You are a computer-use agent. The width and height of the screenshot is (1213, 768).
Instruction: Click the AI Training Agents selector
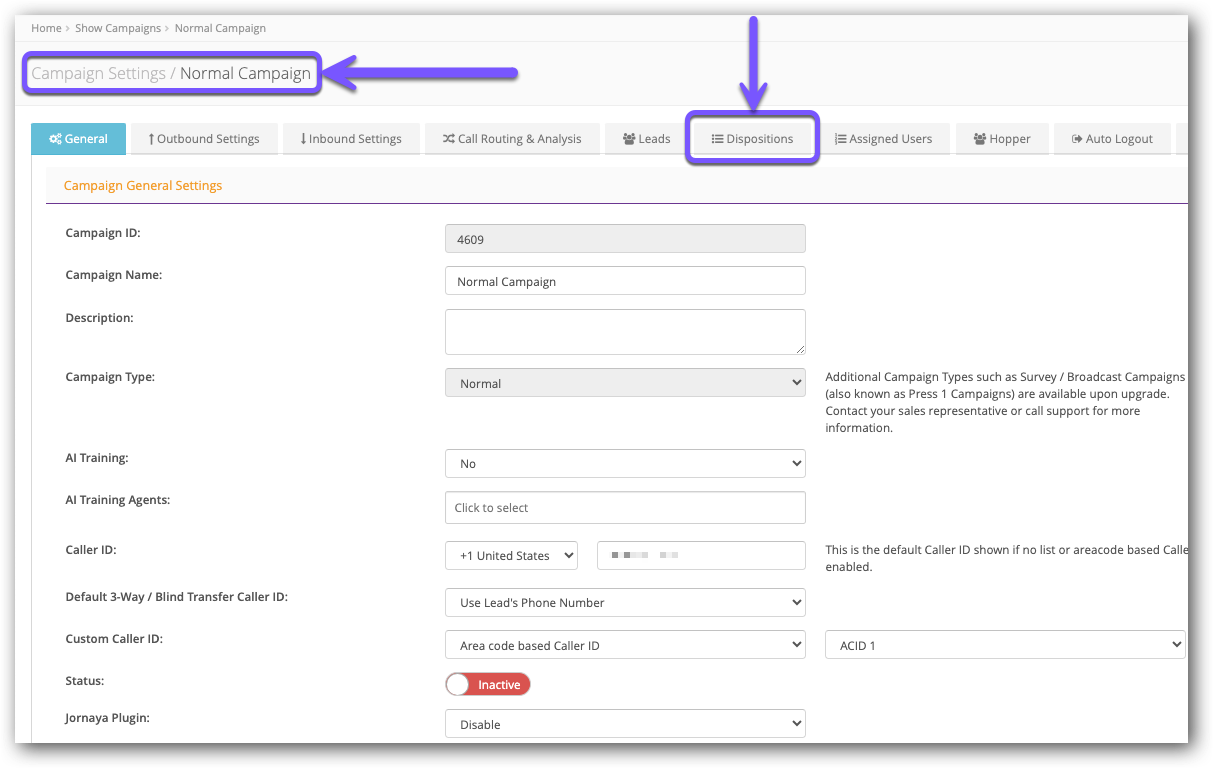tap(625, 507)
